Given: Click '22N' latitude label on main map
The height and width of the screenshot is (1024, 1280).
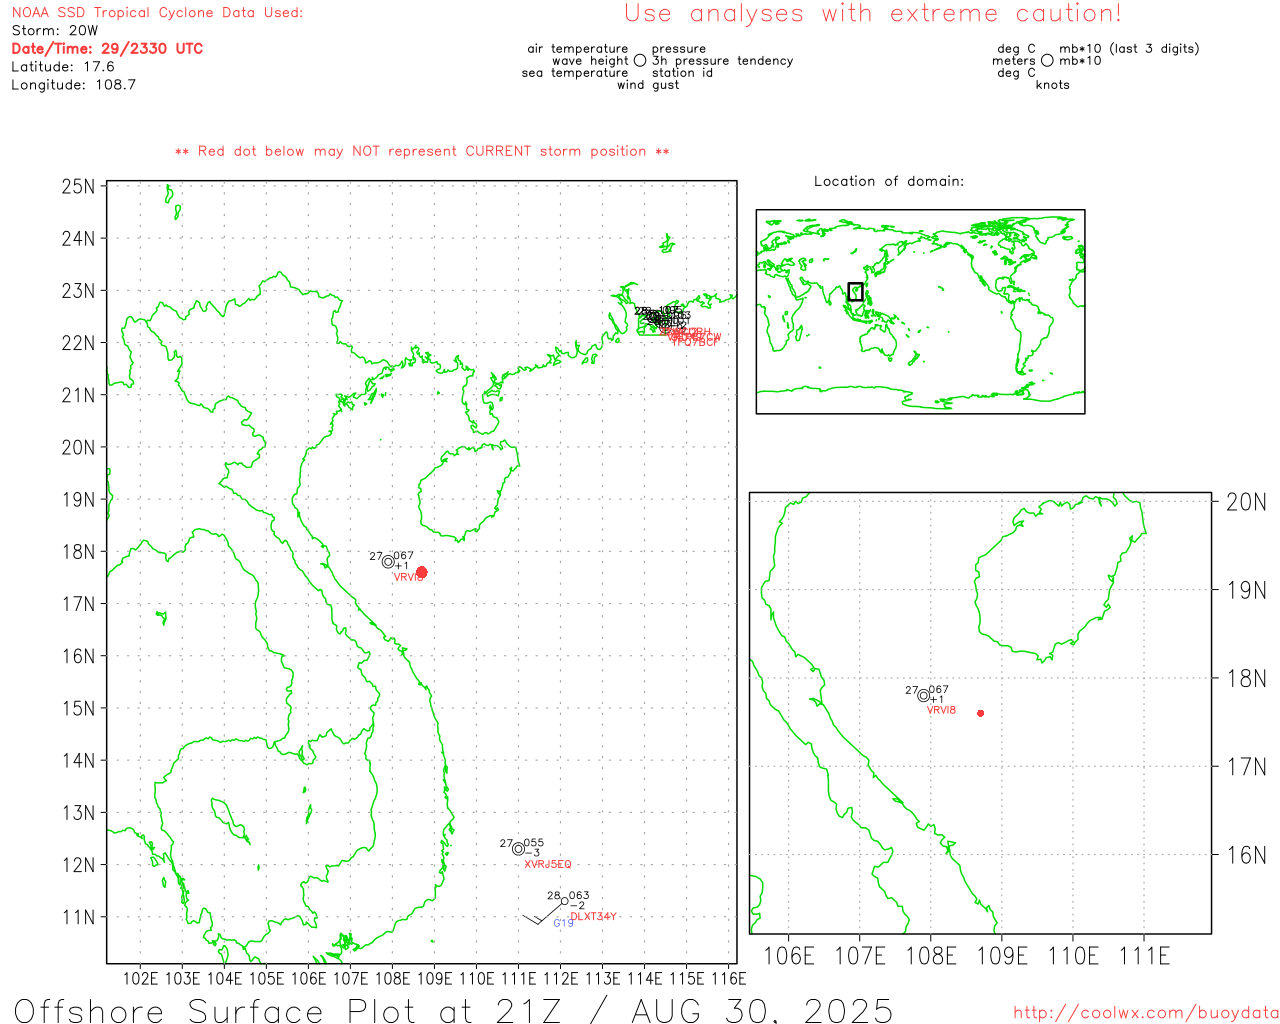Looking at the screenshot, I should pyautogui.click(x=78, y=343).
